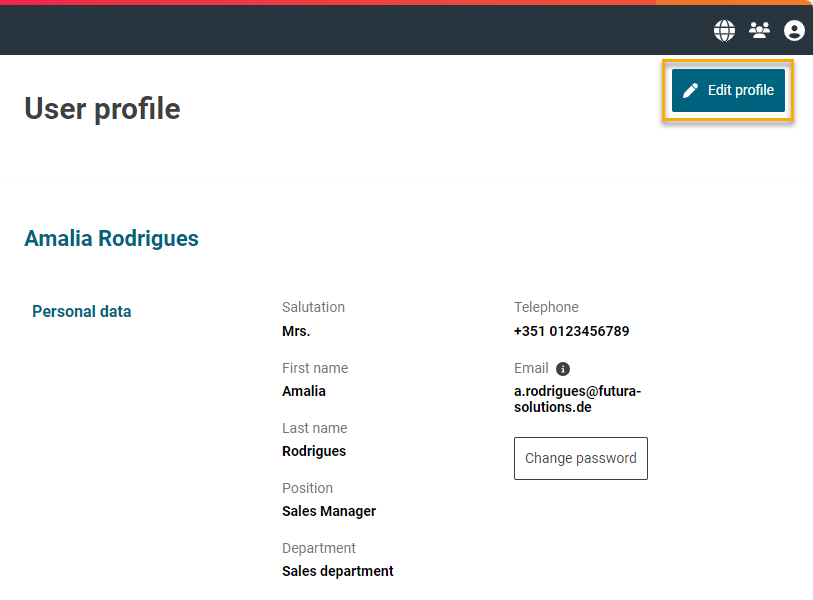The width and height of the screenshot is (813, 600).
Task: Show the Email info tooltip icon
Action: [x=563, y=369]
